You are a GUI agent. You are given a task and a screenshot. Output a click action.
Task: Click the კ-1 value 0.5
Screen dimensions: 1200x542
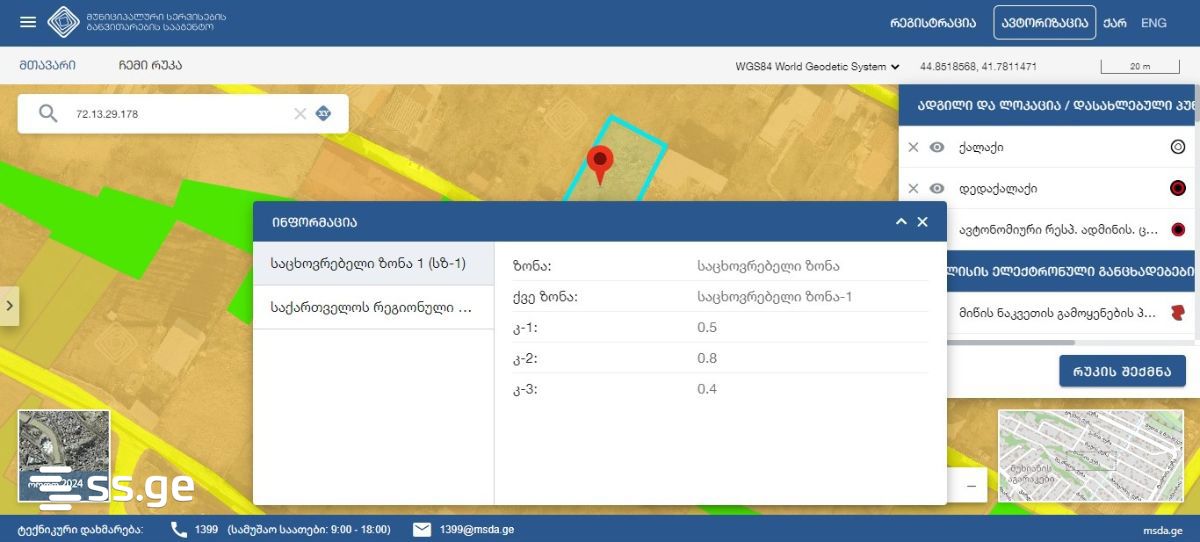pos(707,327)
